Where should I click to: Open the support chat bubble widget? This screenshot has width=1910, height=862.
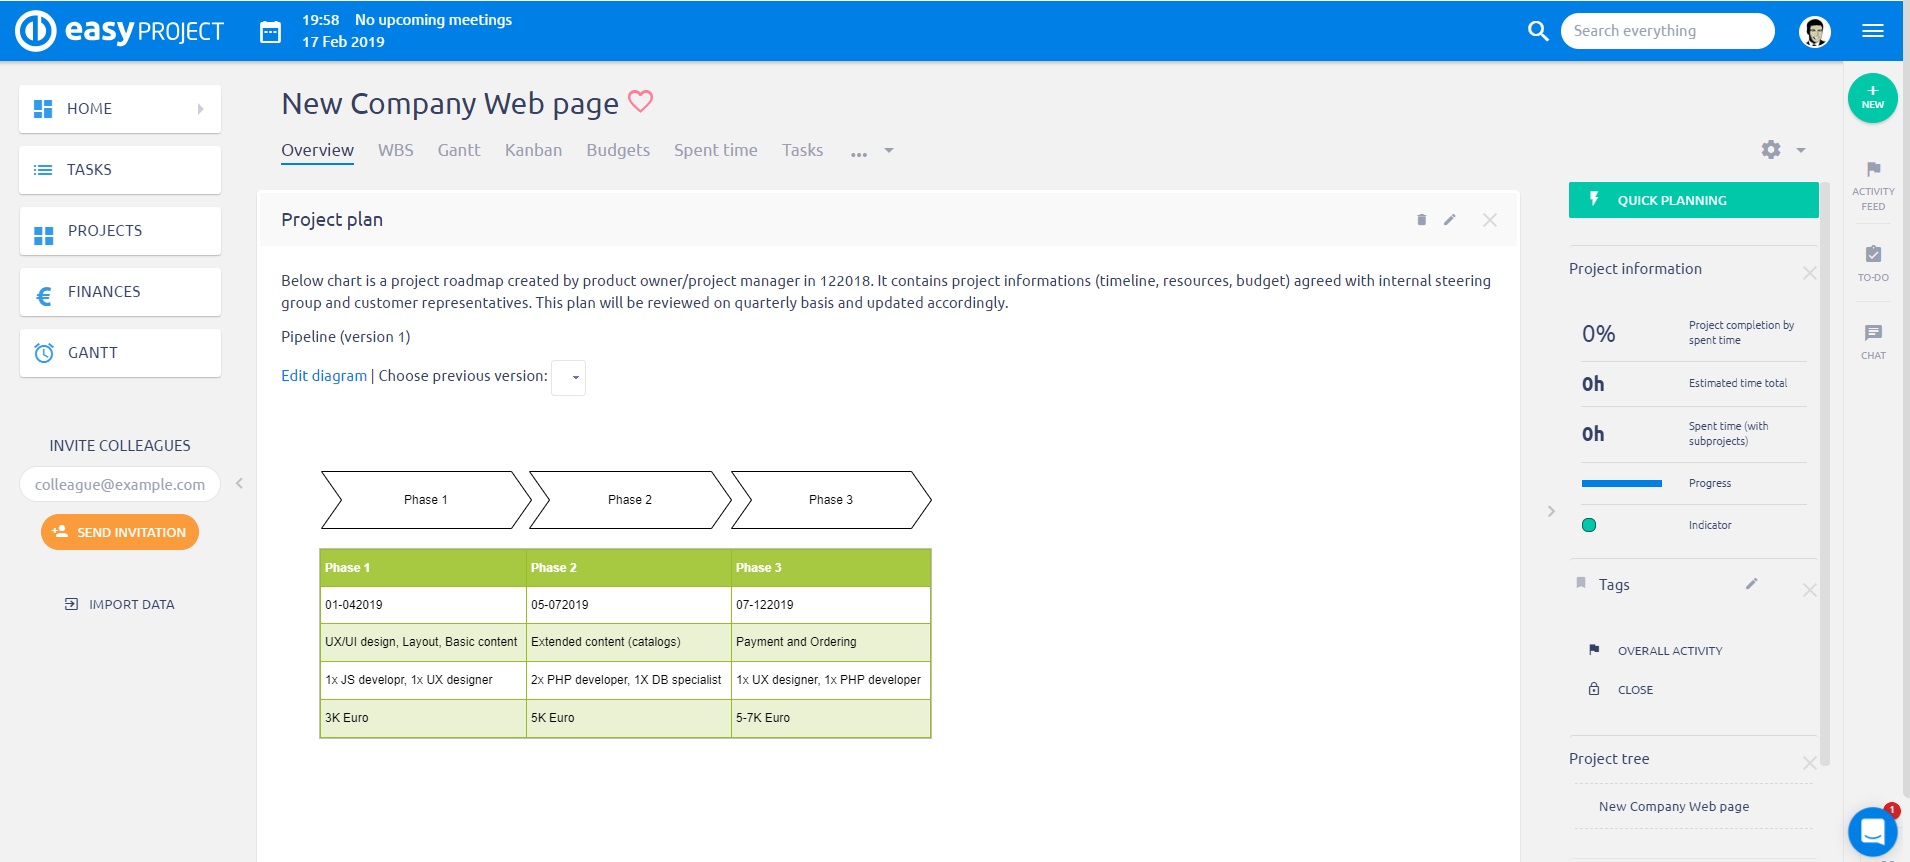1872,831
